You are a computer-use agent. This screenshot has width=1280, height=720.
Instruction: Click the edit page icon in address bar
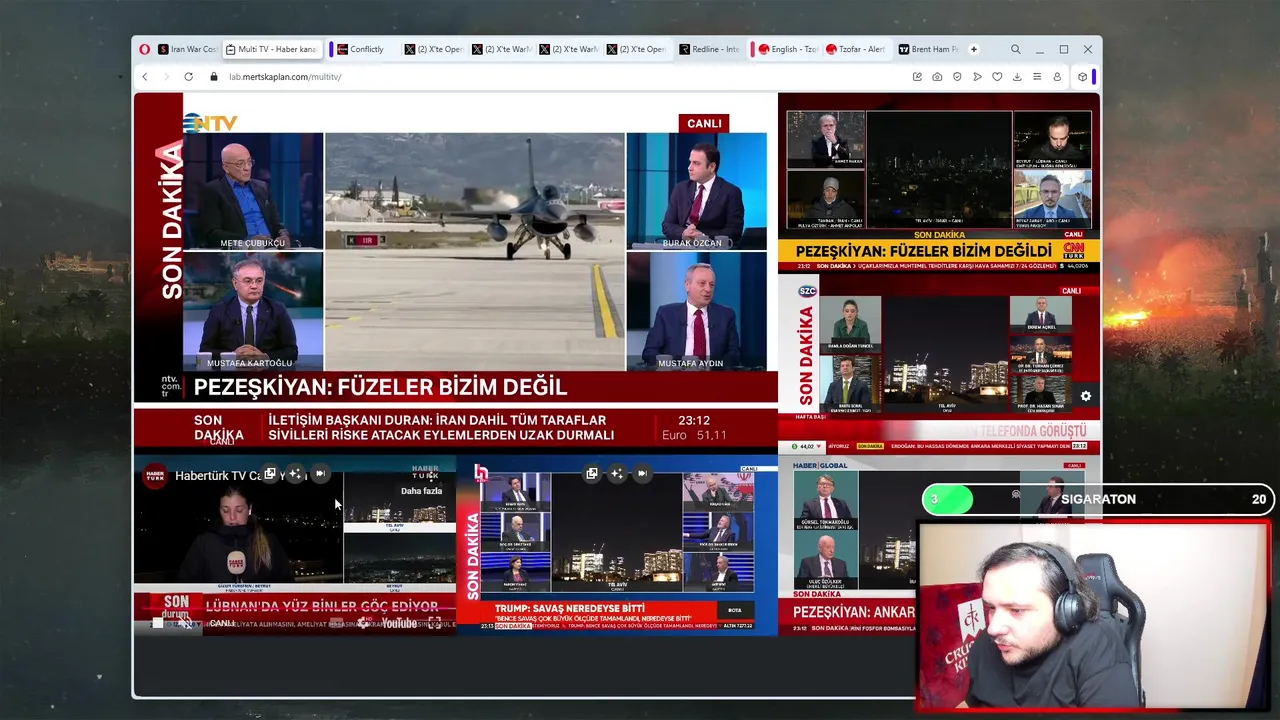pos(917,77)
